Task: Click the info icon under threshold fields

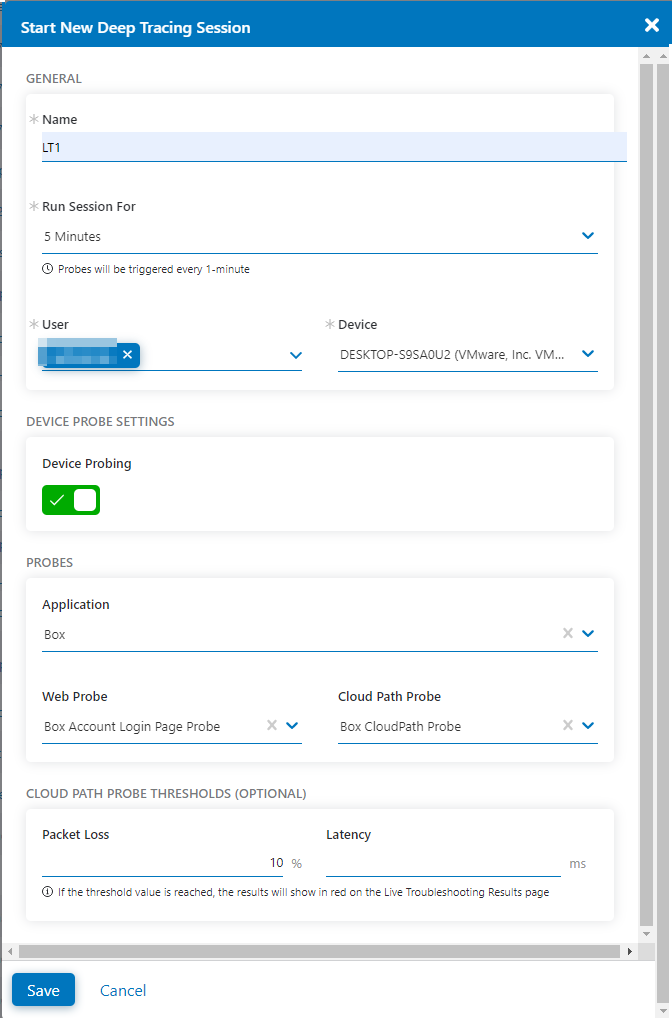Action: click(47, 893)
